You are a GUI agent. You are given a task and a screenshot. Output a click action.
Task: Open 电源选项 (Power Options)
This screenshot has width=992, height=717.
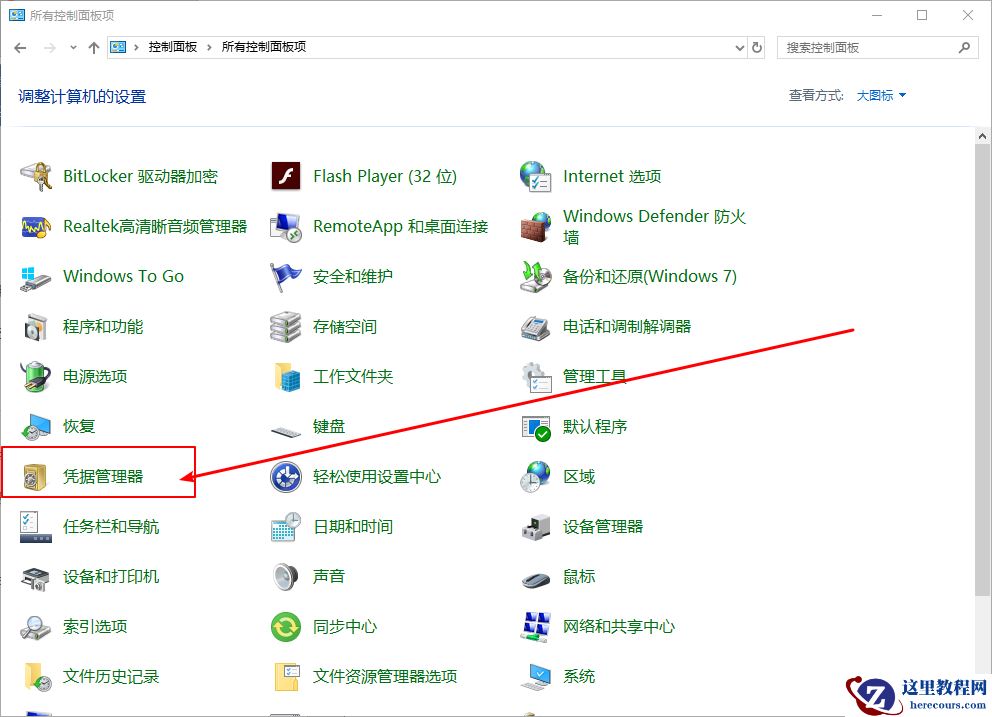(91, 376)
